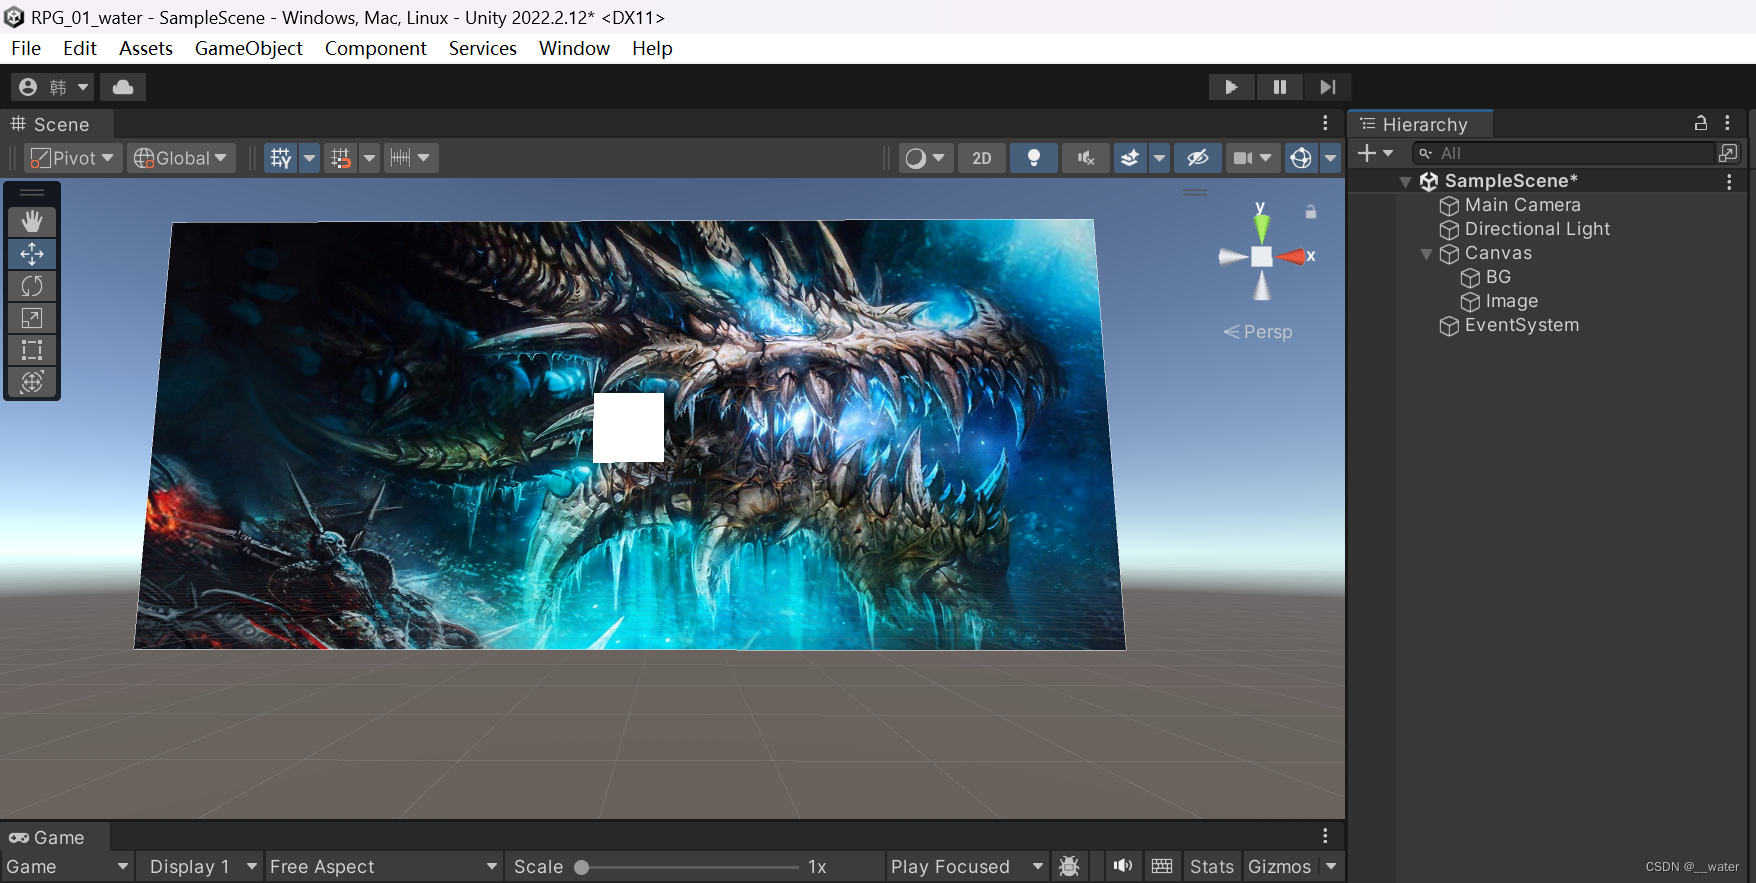
Task: Select Image object in Hierarchy
Action: [1499, 301]
